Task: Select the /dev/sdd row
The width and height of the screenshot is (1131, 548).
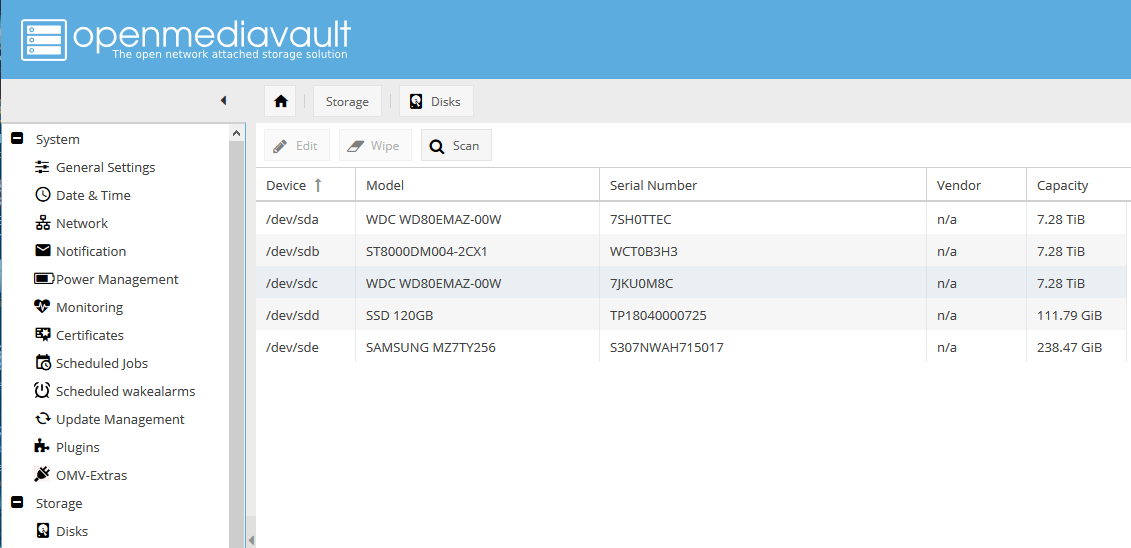Action: (x=692, y=315)
